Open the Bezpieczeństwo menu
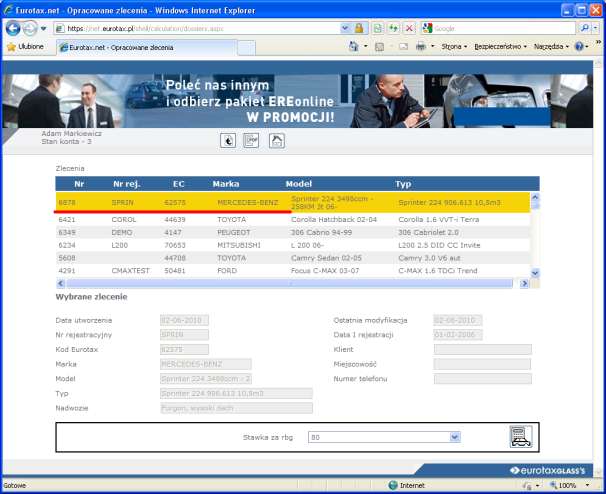This screenshot has width=606, height=494. (x=500, y=46)
